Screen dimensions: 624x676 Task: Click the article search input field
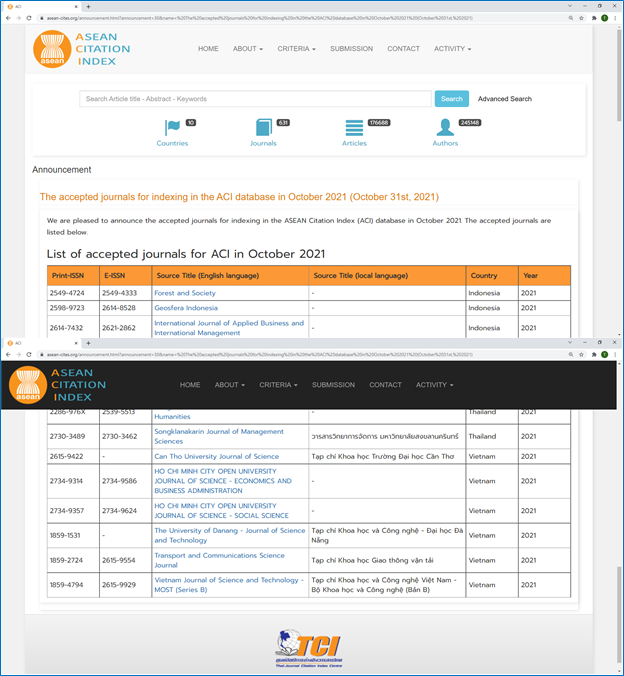click(255, 99)
